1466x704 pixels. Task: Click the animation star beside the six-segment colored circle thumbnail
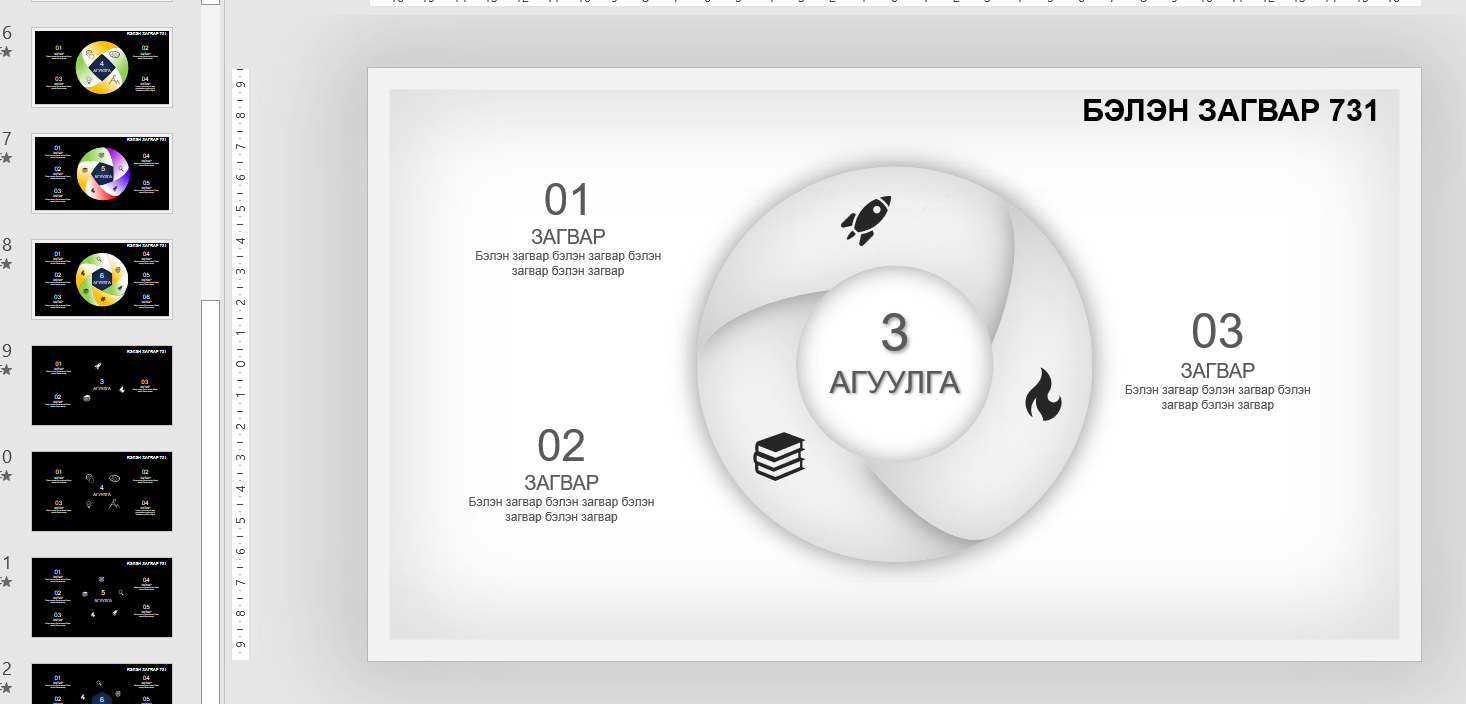click(6, 264)
